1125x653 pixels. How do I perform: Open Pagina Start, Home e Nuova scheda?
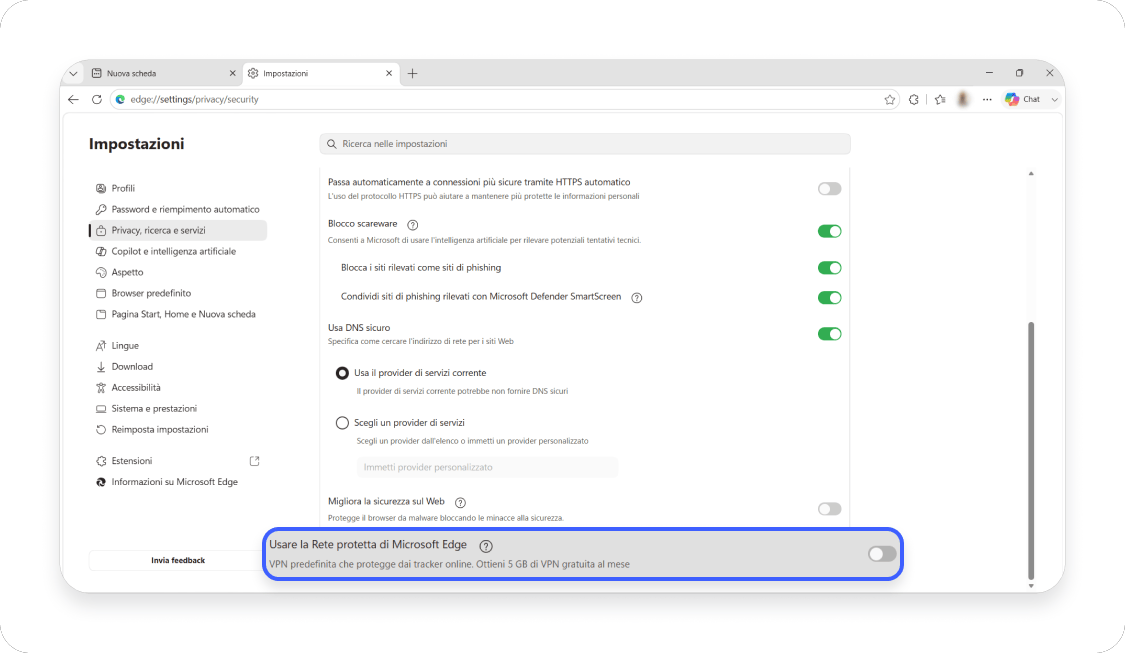click(x=178, y=314)
